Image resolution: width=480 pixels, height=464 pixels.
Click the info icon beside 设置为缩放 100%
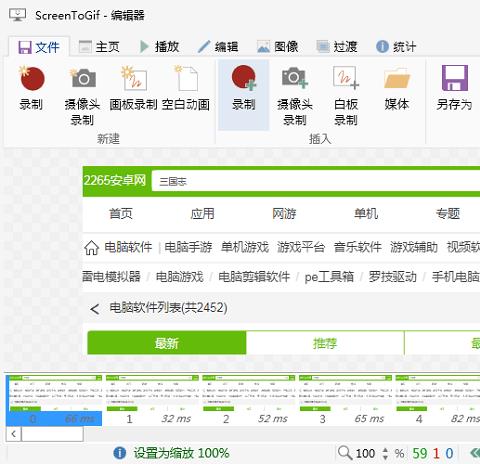pos(120,453)
